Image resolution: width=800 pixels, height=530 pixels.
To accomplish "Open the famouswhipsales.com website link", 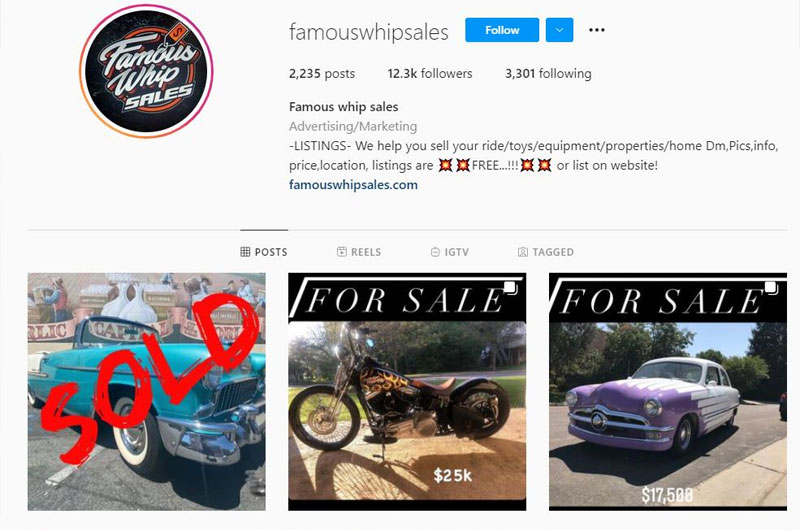I will pyautogui.click(x=353, y=185).
